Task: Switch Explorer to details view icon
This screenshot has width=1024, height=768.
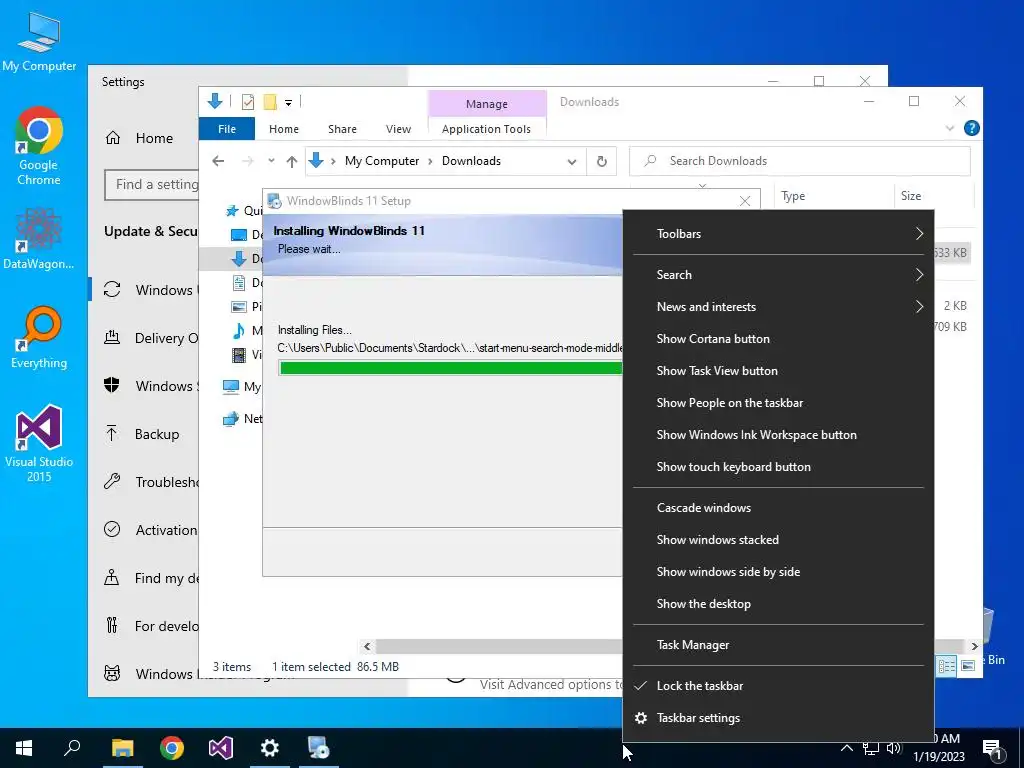Action: coord(946,666)
